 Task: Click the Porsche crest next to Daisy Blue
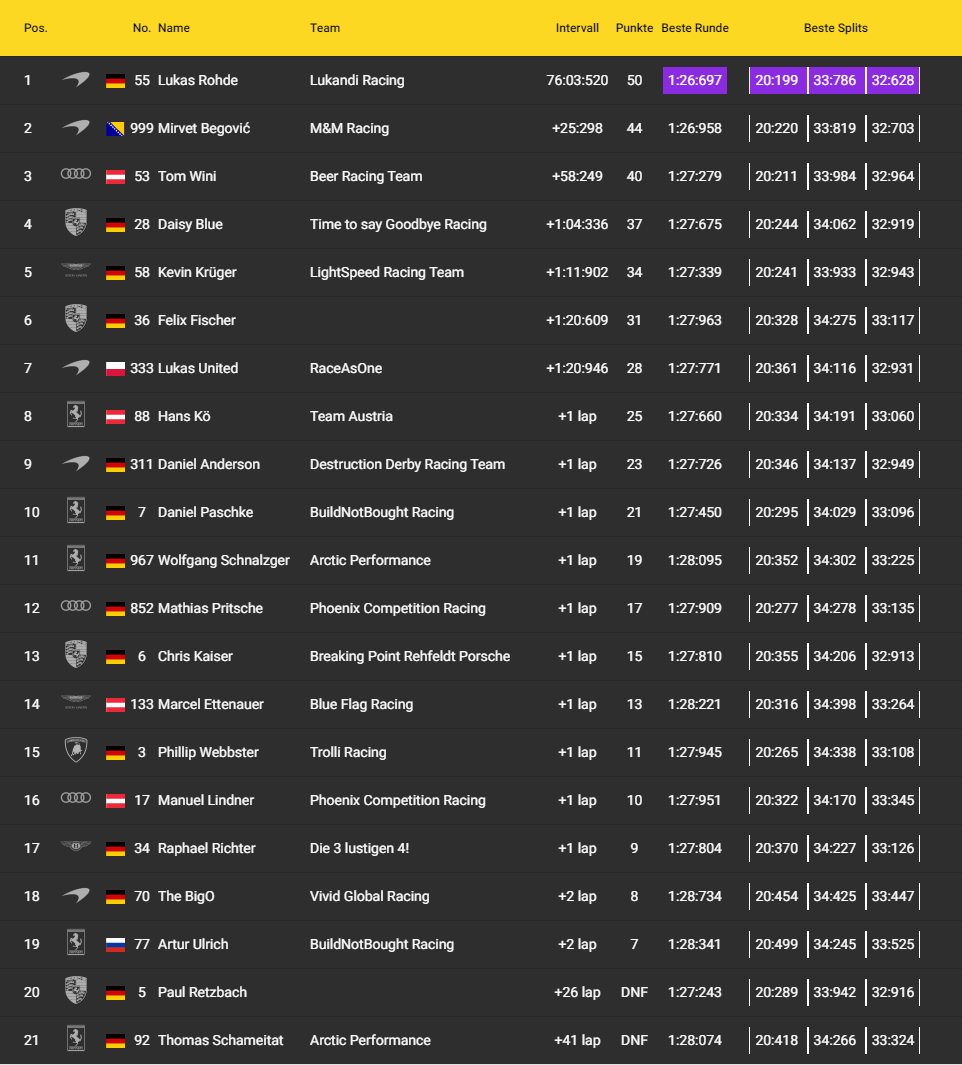point(76,224)
